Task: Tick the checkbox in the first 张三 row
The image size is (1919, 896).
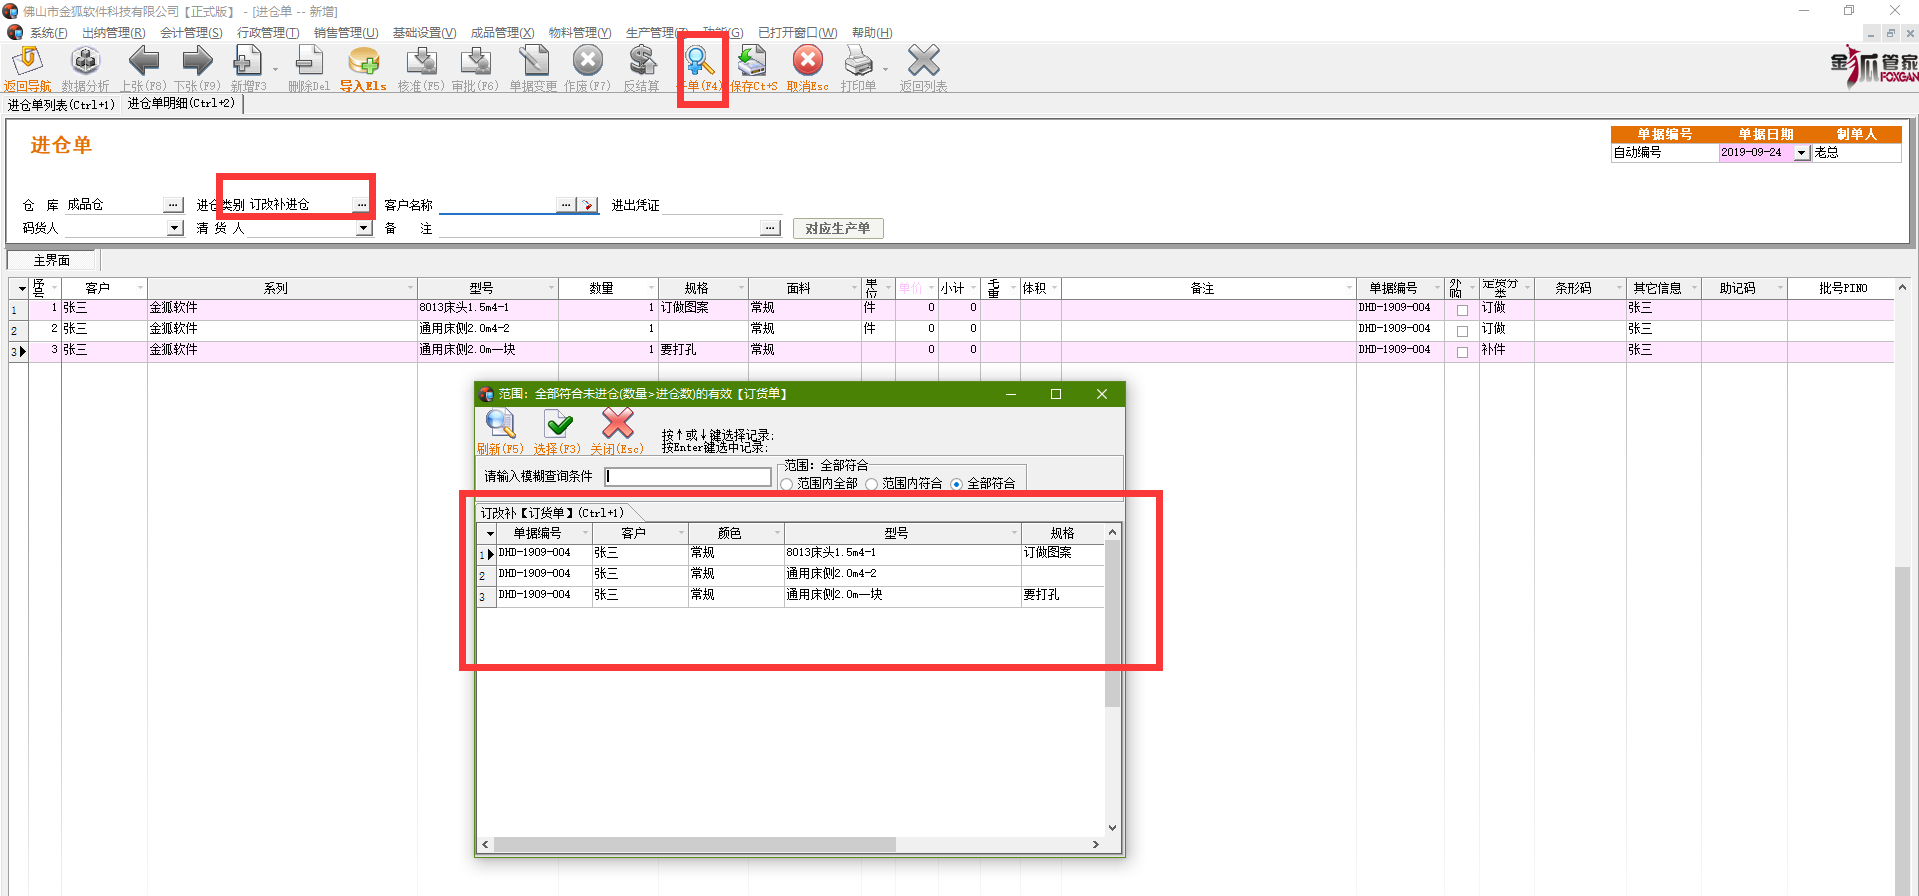Action: point(1462,310)
